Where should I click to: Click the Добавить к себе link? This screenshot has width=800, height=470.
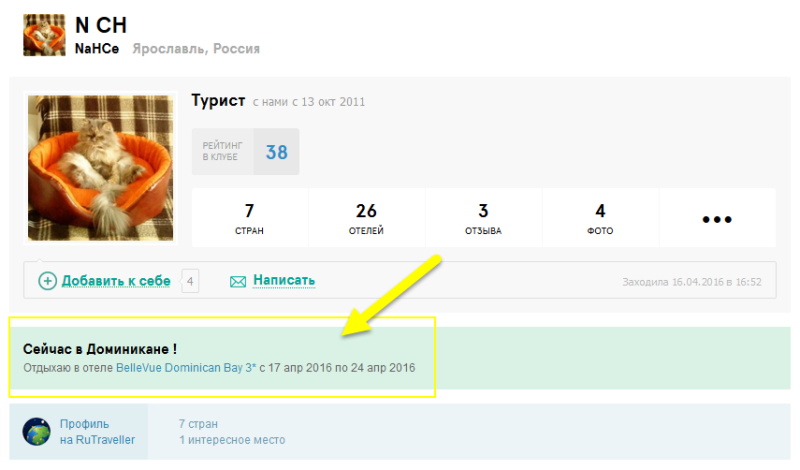[x=116, y=281]
